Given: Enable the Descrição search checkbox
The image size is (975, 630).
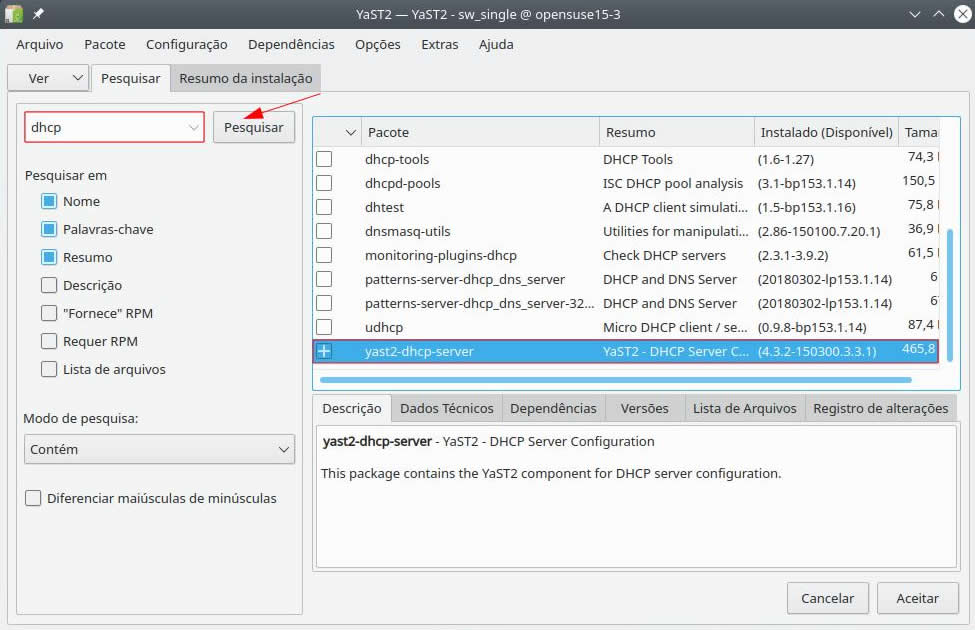Looking at the screenshot, I should [x=49, y=285].
